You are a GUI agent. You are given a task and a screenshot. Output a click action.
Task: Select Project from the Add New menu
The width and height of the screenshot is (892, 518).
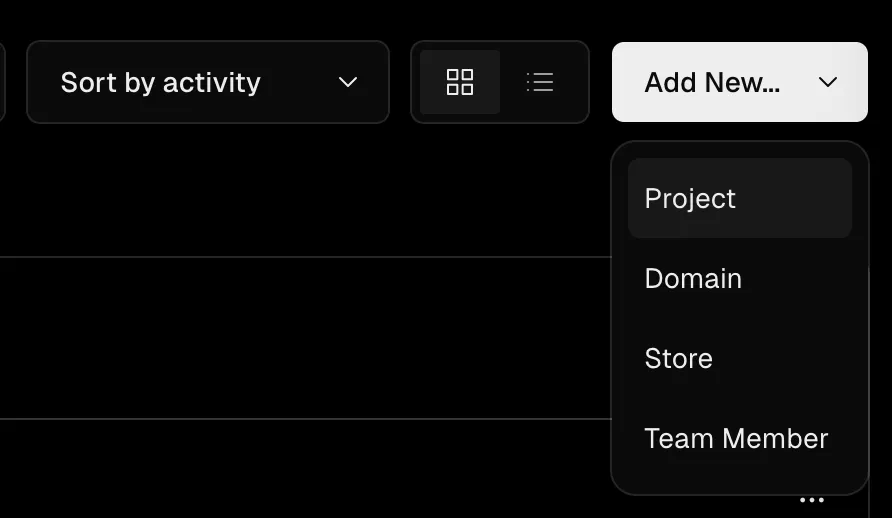[739, 198]
